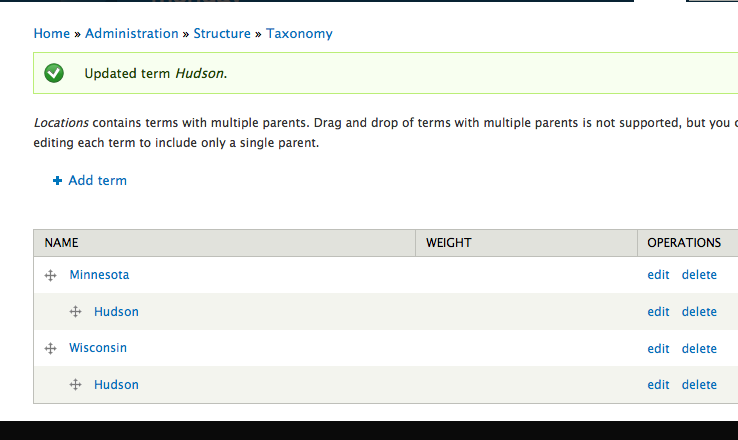The height and width of the screenshot is (440, 738).
Task: Edit the Minnesota term
Action: [658, 274]
